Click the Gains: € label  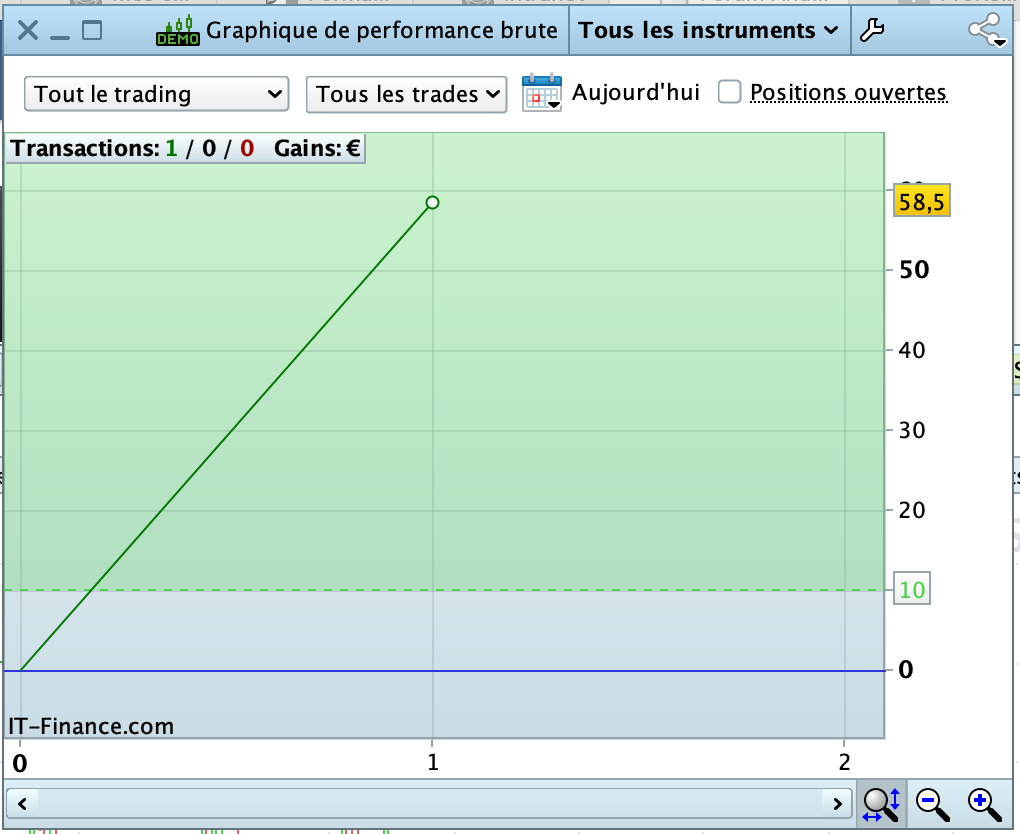click(317, 148)
